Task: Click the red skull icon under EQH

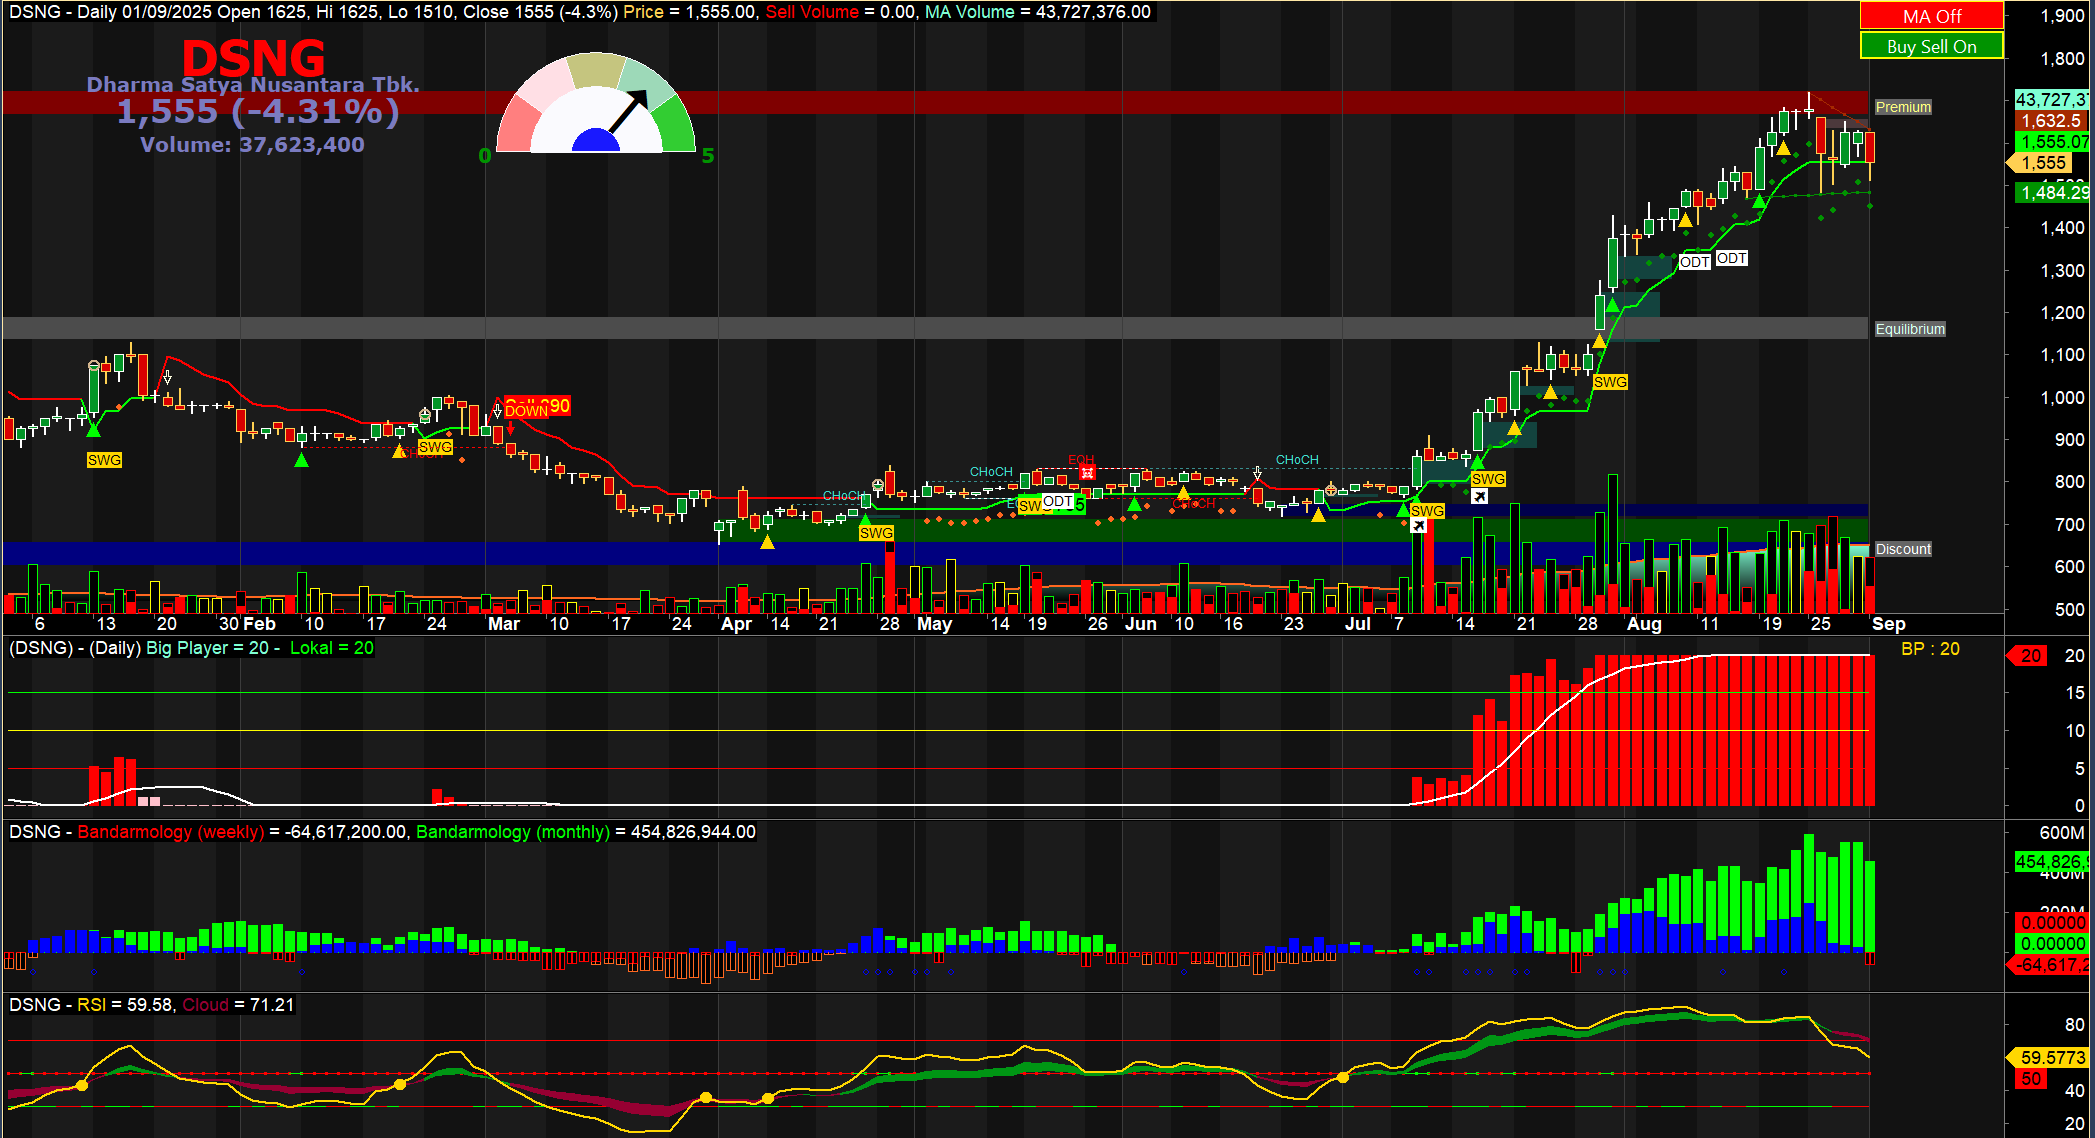Action: click(x=1087, y=472)
